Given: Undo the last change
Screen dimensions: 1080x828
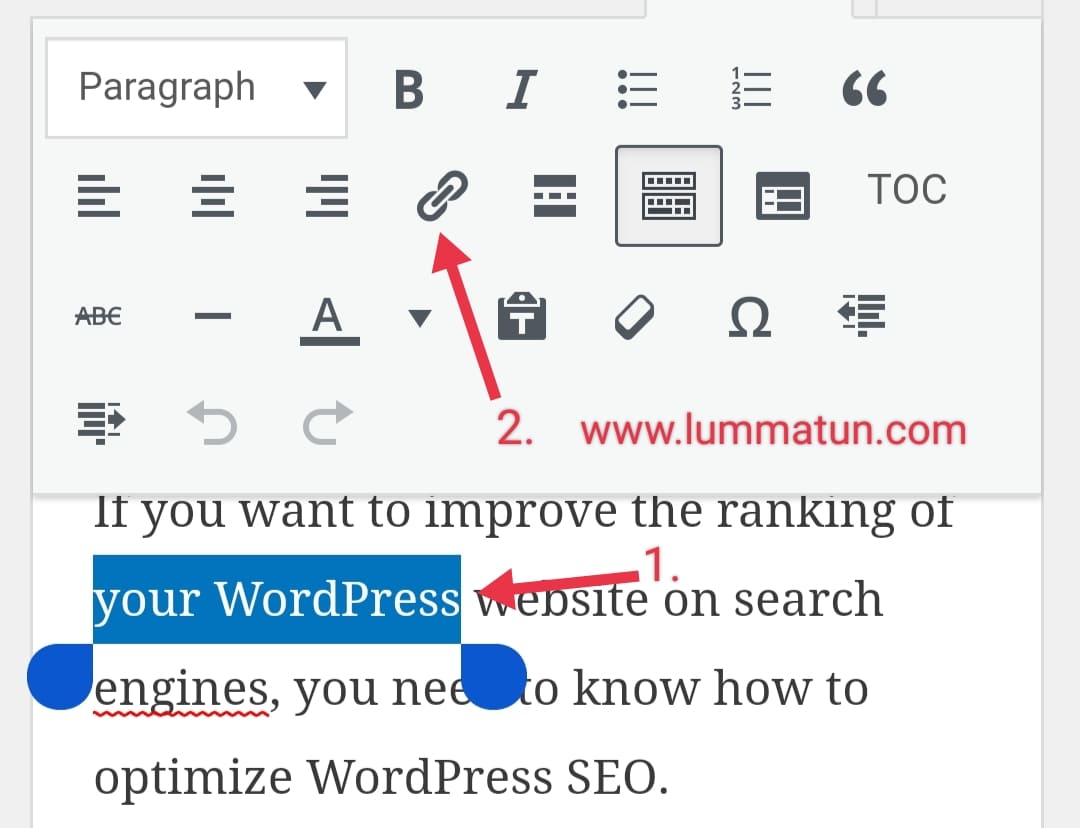Looking at the screenshot, I should pos(212,423).
